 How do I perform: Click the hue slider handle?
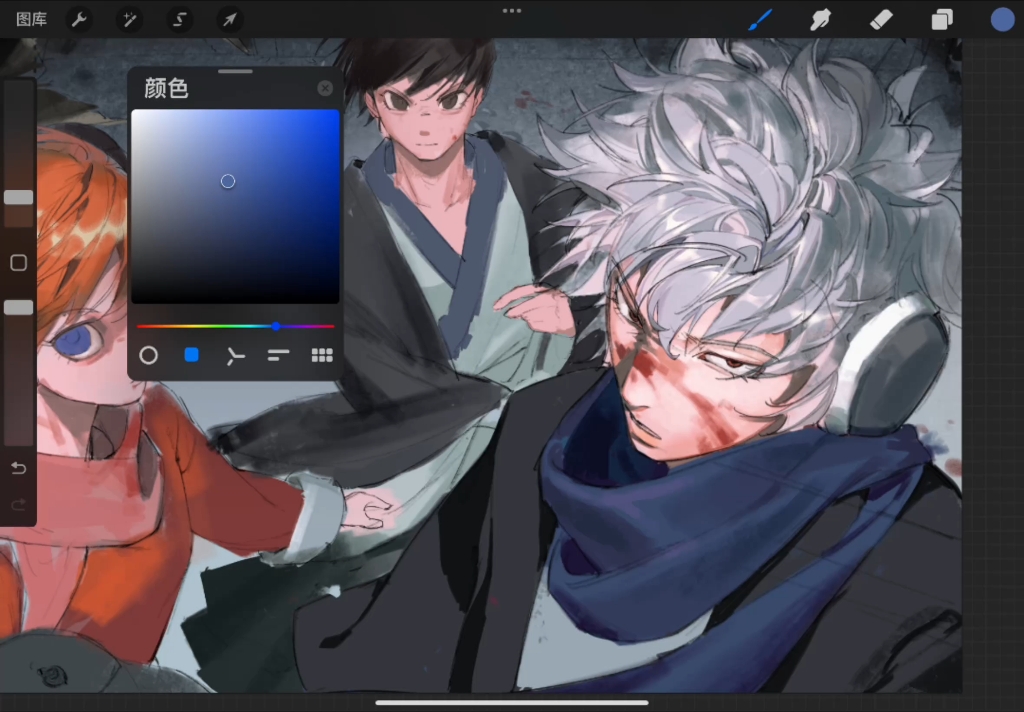tap(276, 326)
